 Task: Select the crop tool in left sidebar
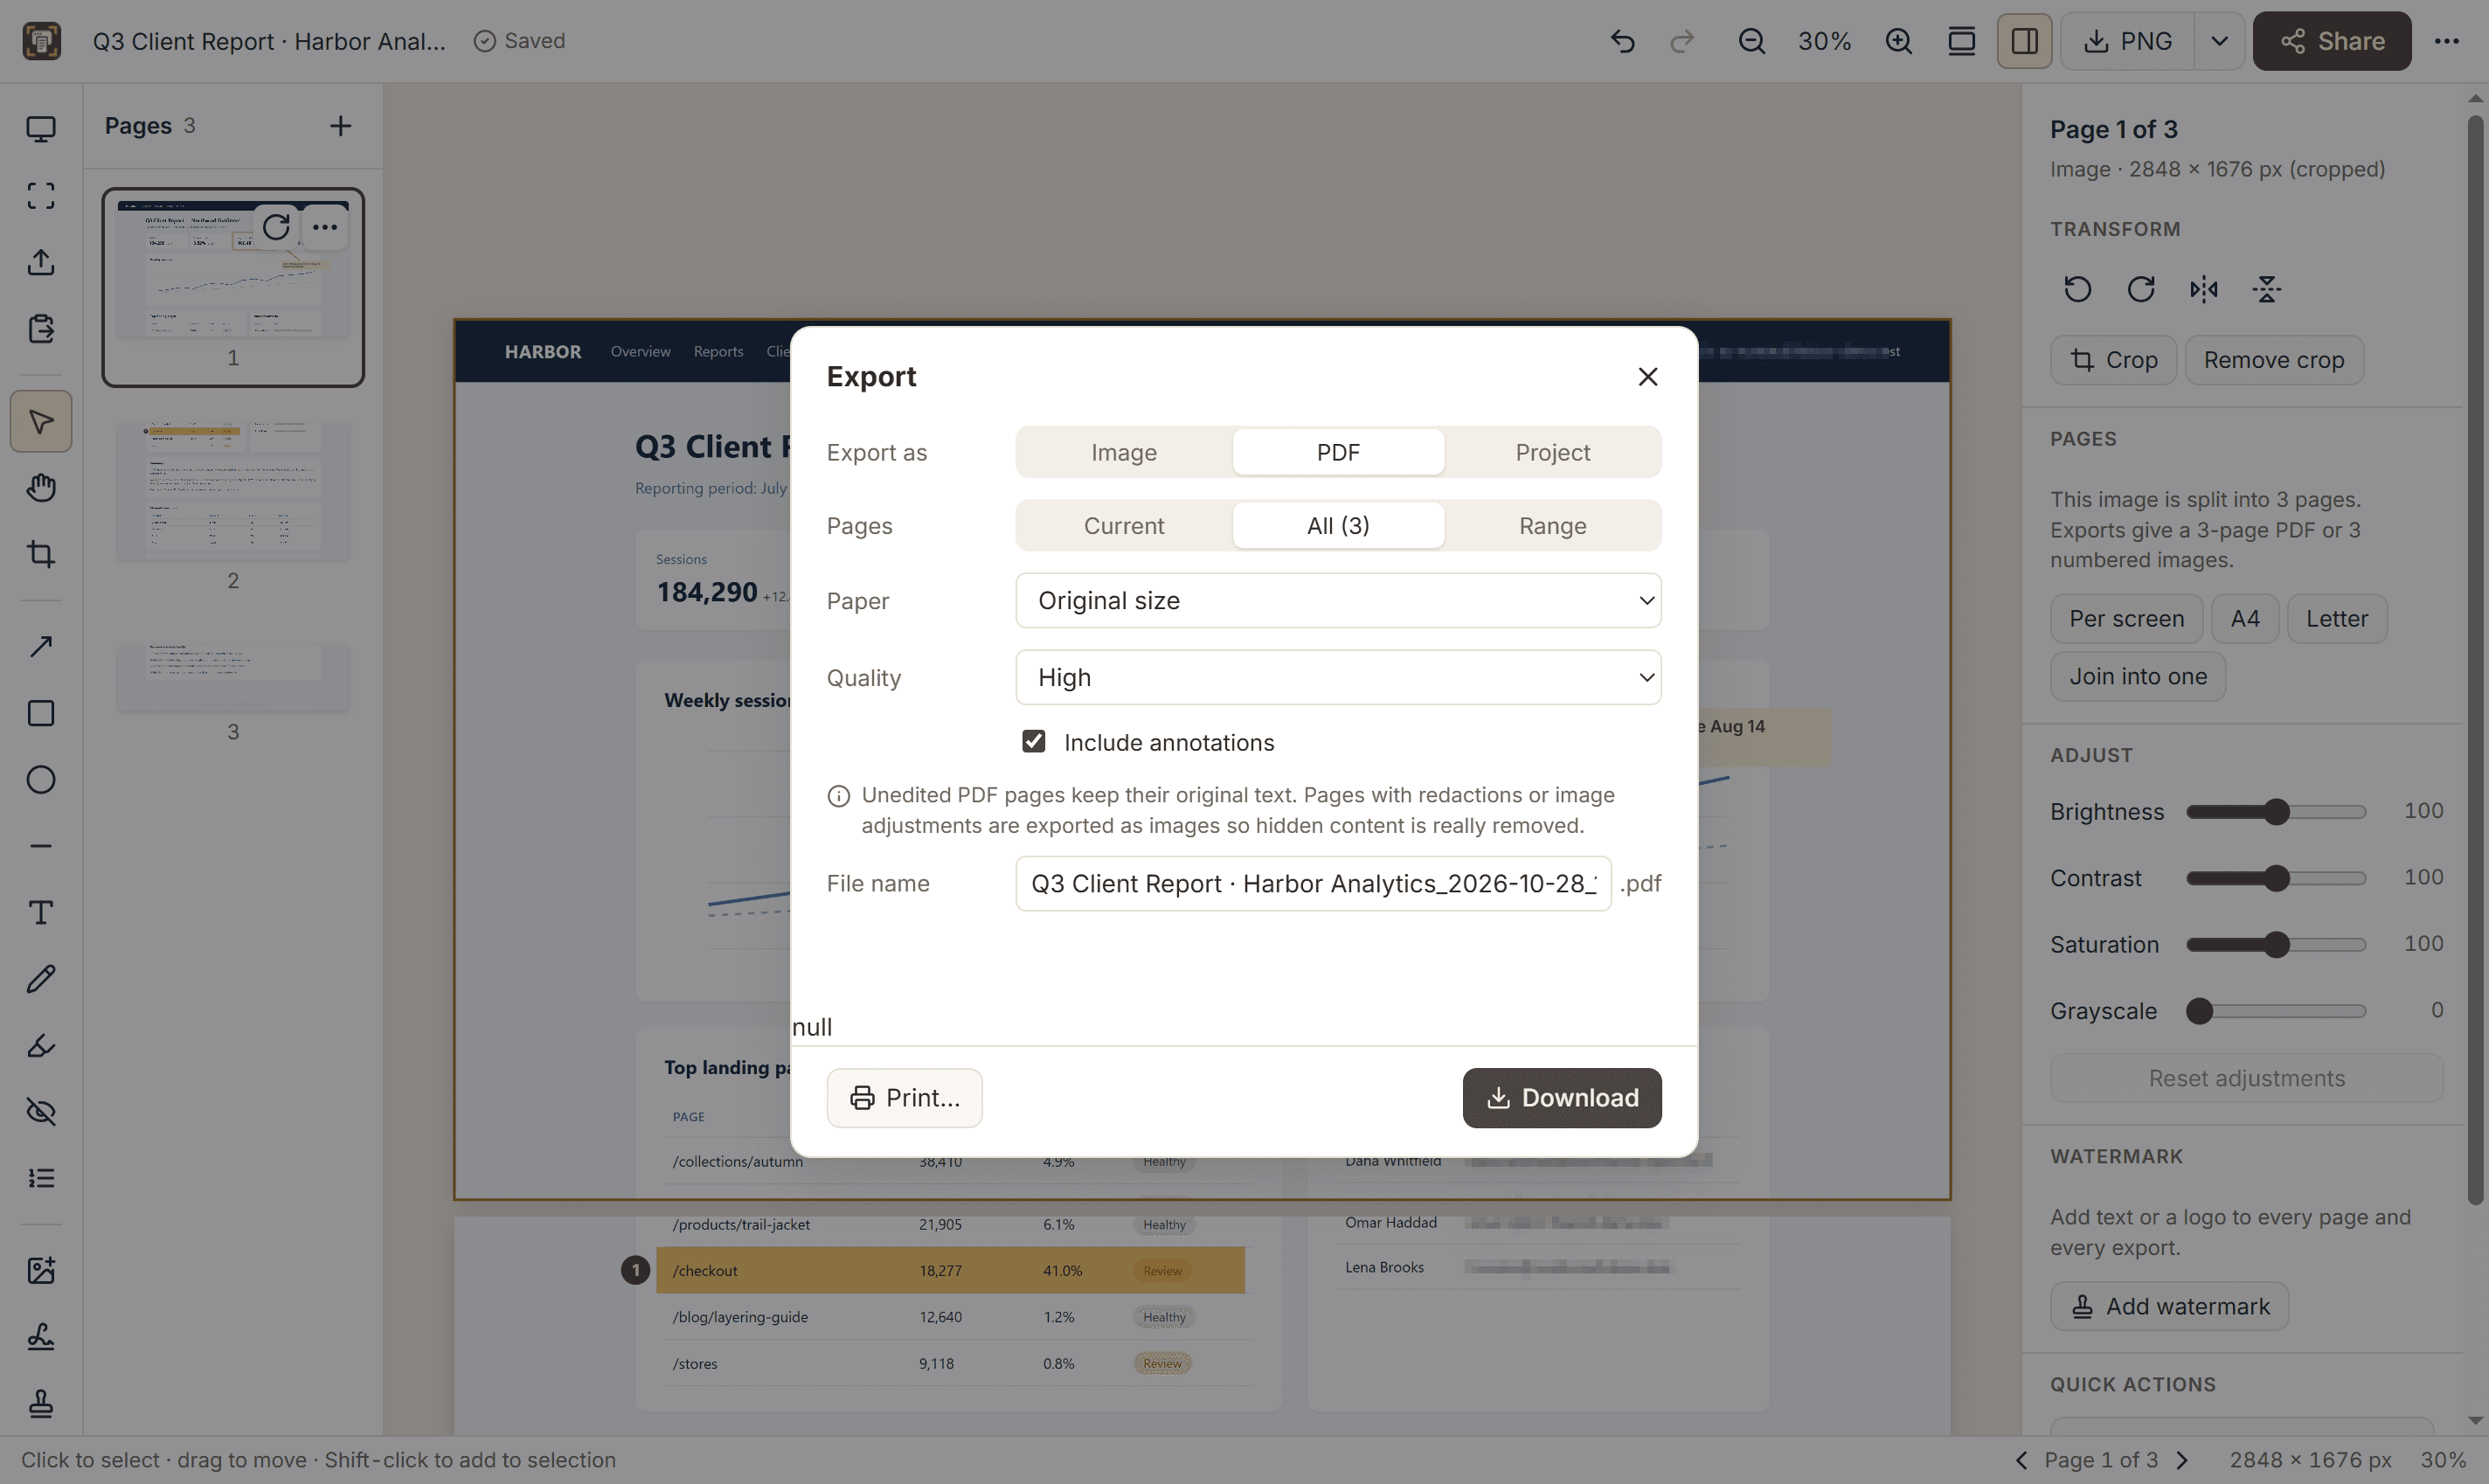click(41, 554)
